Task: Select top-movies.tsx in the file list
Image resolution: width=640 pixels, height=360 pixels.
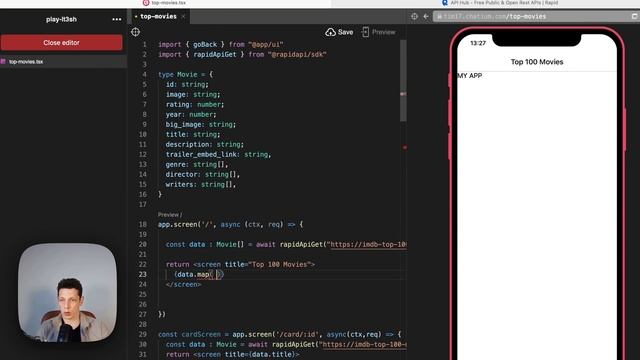Action: [x=26, y=62]
